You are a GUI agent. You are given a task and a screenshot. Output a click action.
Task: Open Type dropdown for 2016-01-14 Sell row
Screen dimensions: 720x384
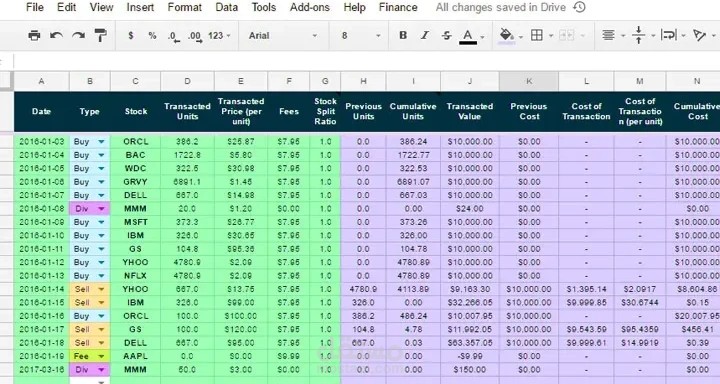point(101,289)
